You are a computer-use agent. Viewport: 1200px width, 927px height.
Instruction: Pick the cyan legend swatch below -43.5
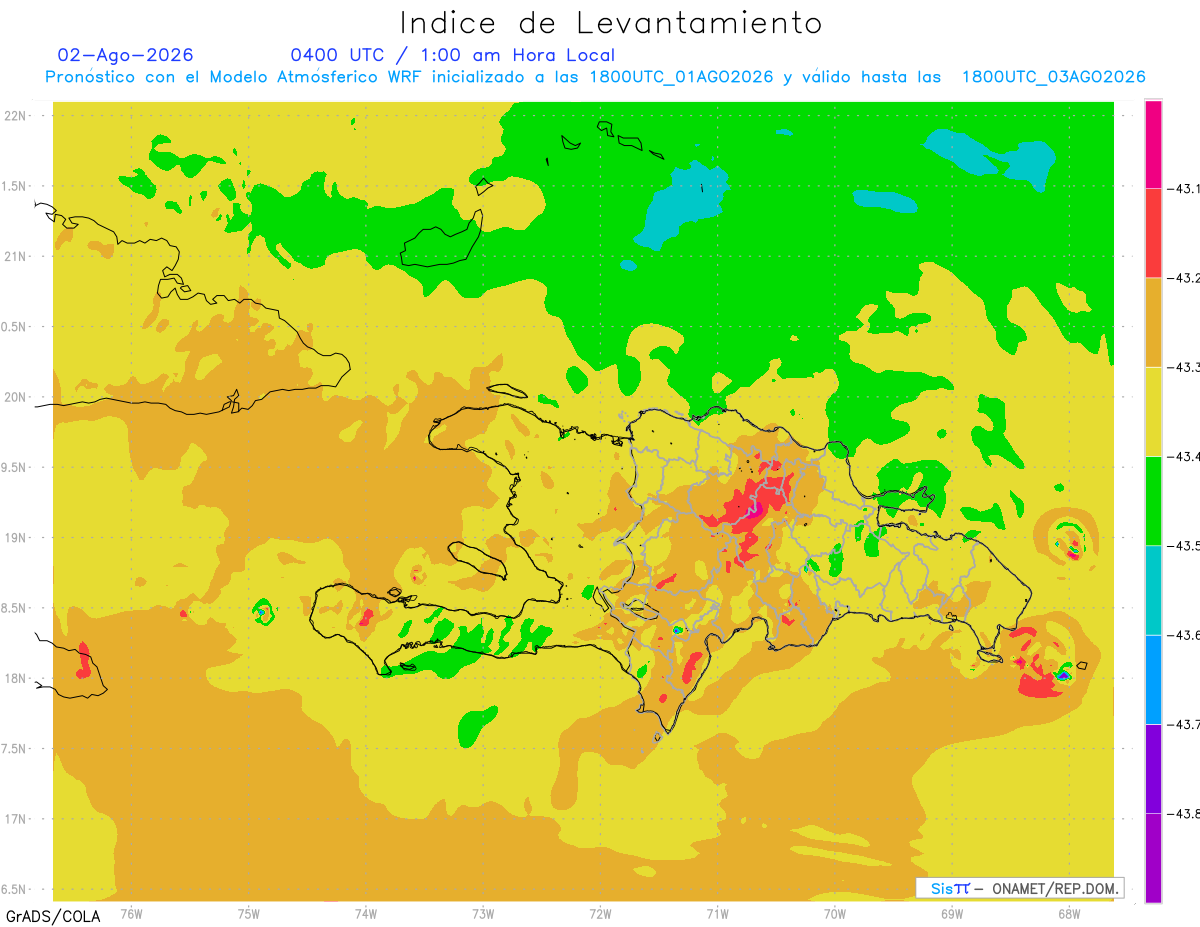[x=1153, y=590]
